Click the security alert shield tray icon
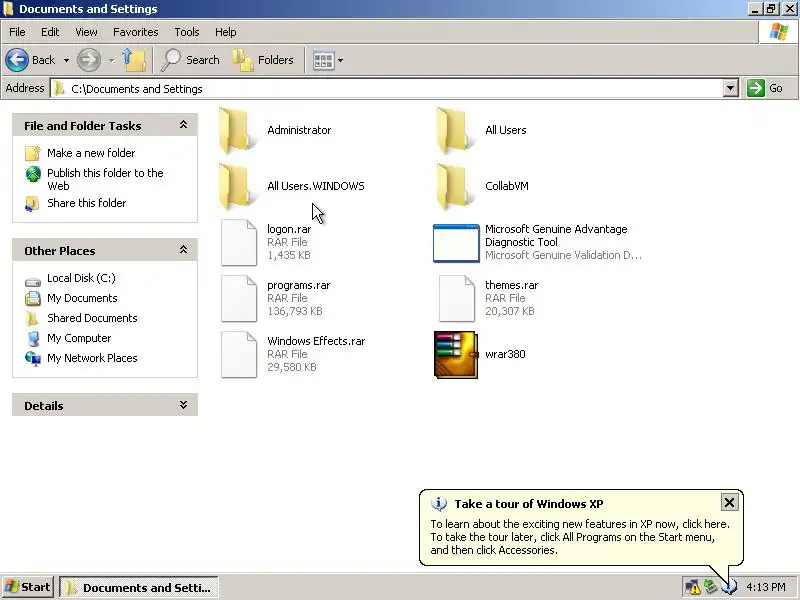The image size is (800, 600). pos(692,587)
